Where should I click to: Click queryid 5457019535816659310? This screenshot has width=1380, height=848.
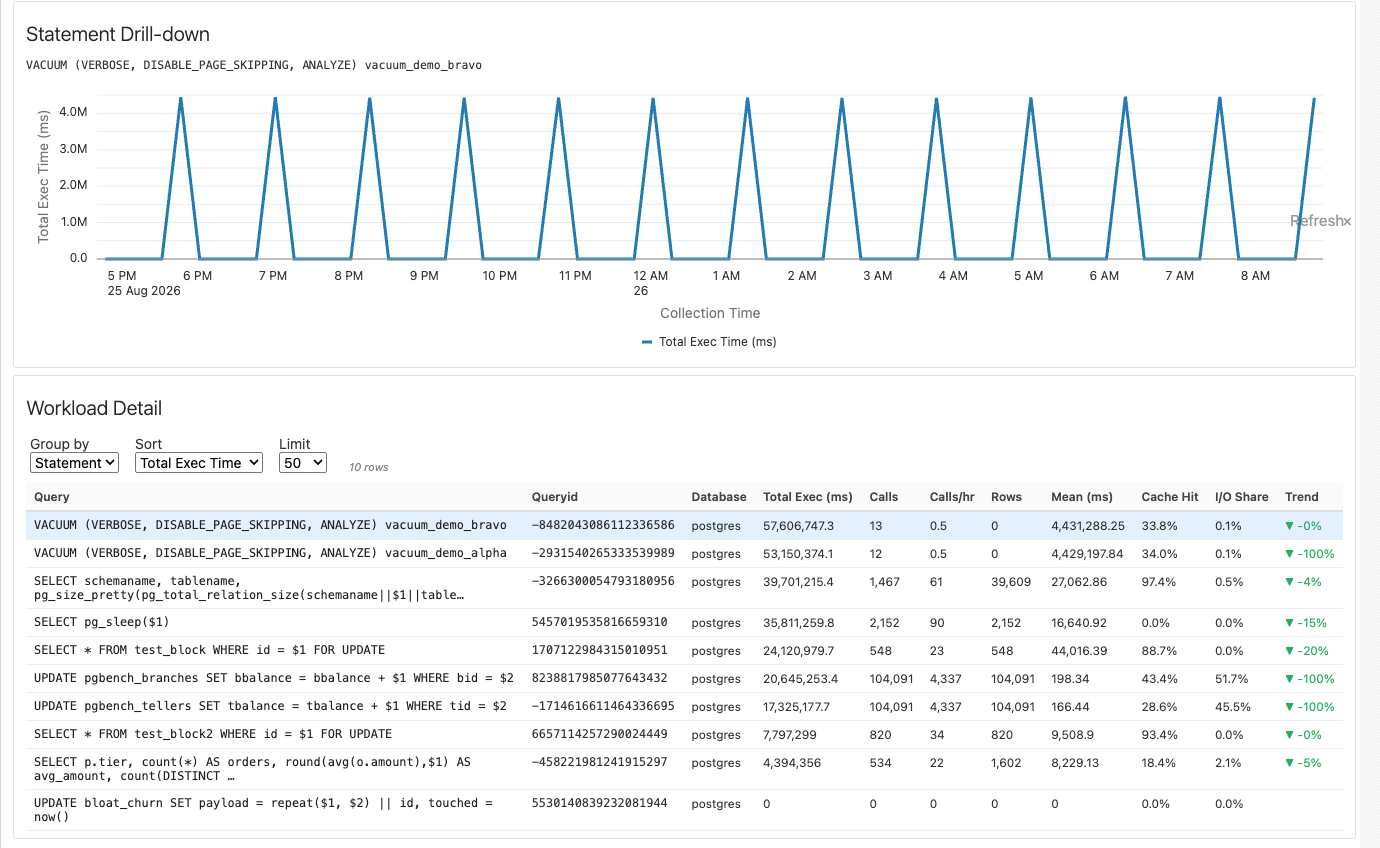pos(599,623)
